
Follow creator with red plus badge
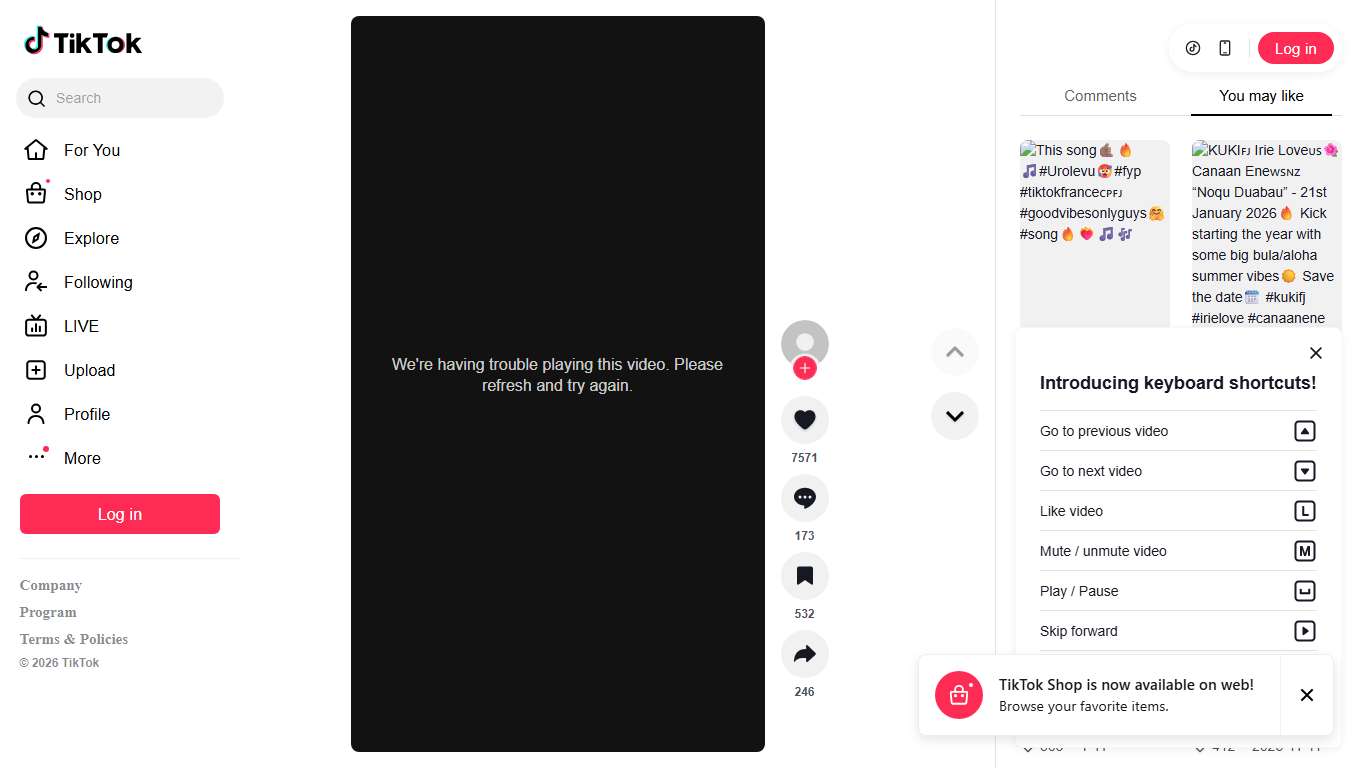[x=805, y=368]
